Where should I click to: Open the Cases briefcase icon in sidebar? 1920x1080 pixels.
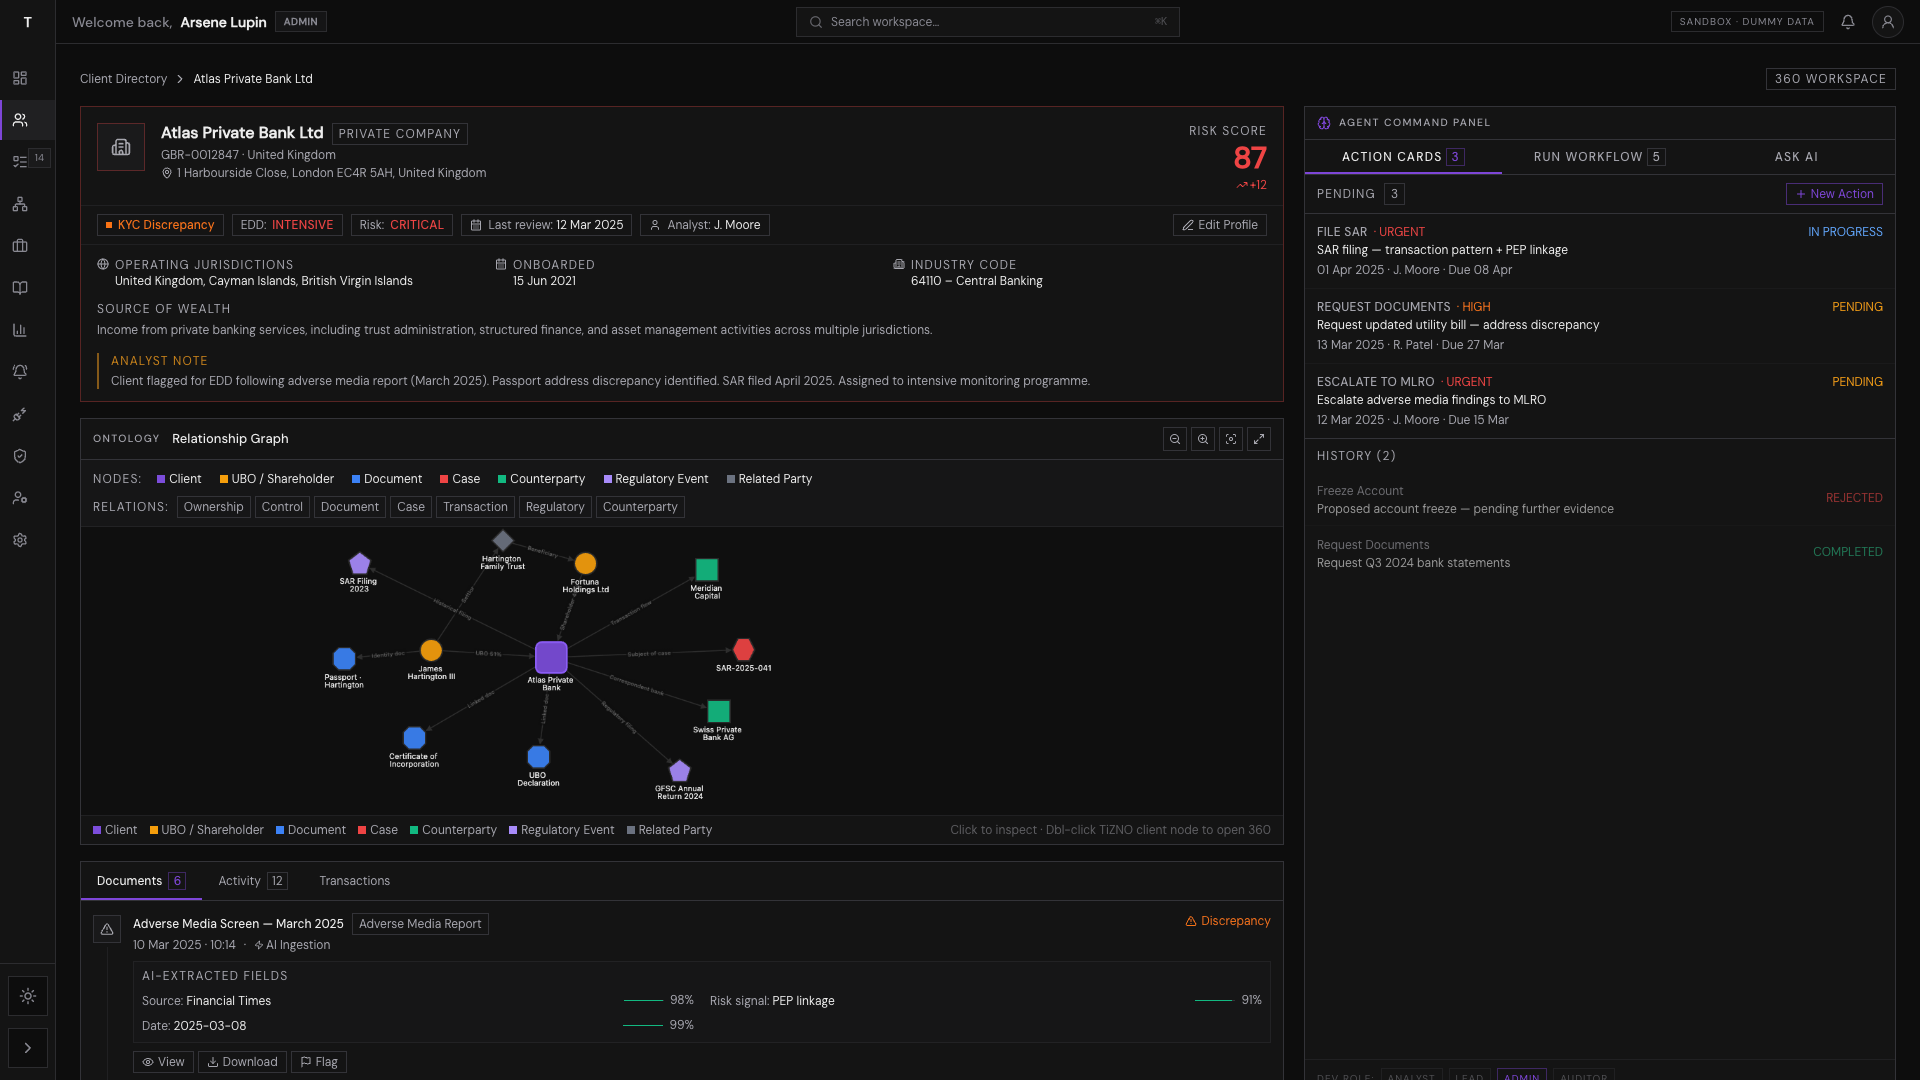pyautogui.click(x=20, y=246)
